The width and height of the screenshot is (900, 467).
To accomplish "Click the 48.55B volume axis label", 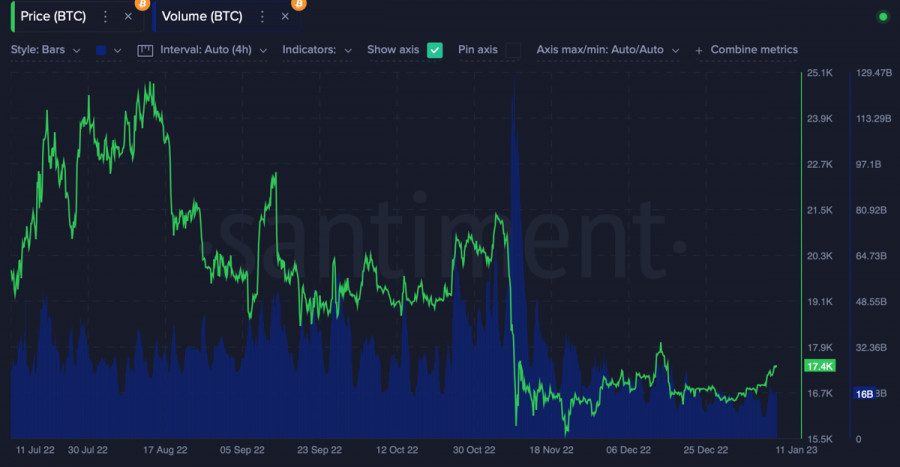I will [x=871, y=302].
